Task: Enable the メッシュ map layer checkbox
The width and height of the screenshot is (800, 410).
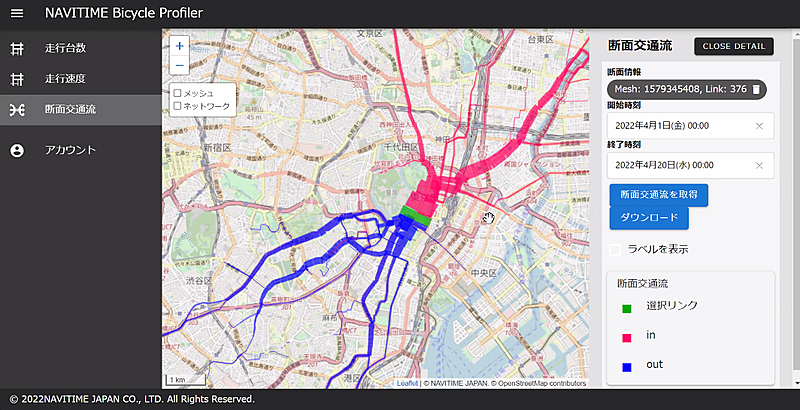Action: pyautogui.click(x=178, y=93)
